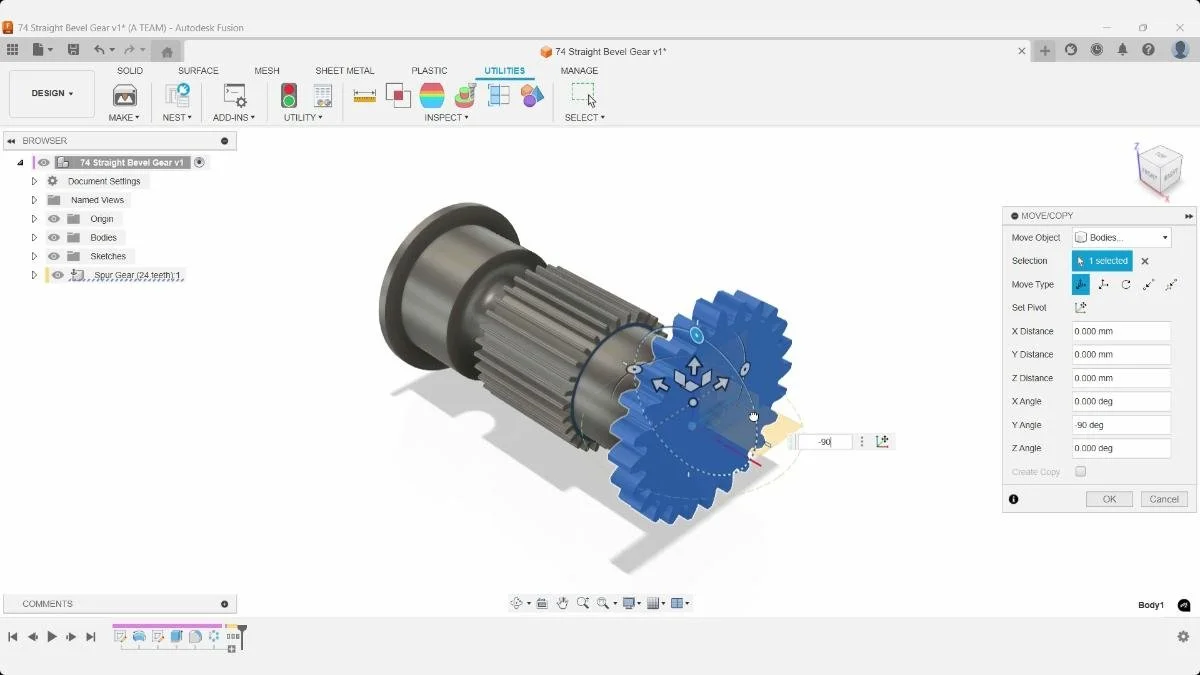The width and height of the screenshot is (1200, 675).
Task: Toggle visibility of Origin folder
Action: tap(54, 219)
